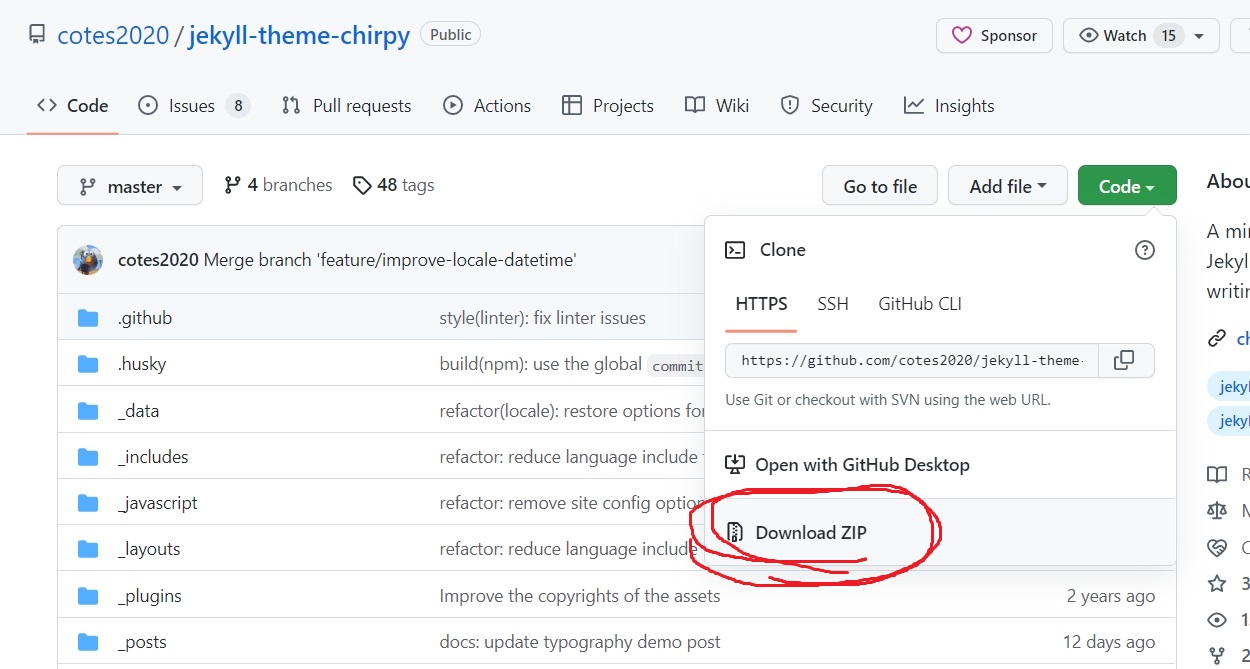Click the Clone help question mark icon
Screen dimensions: 1250x669
1145,250
